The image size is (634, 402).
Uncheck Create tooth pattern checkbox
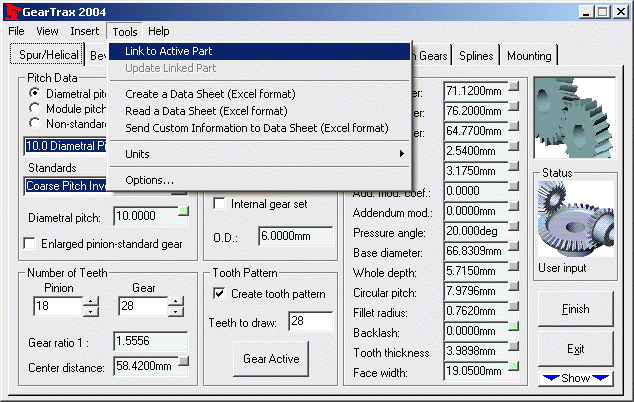tap(219, 293)
